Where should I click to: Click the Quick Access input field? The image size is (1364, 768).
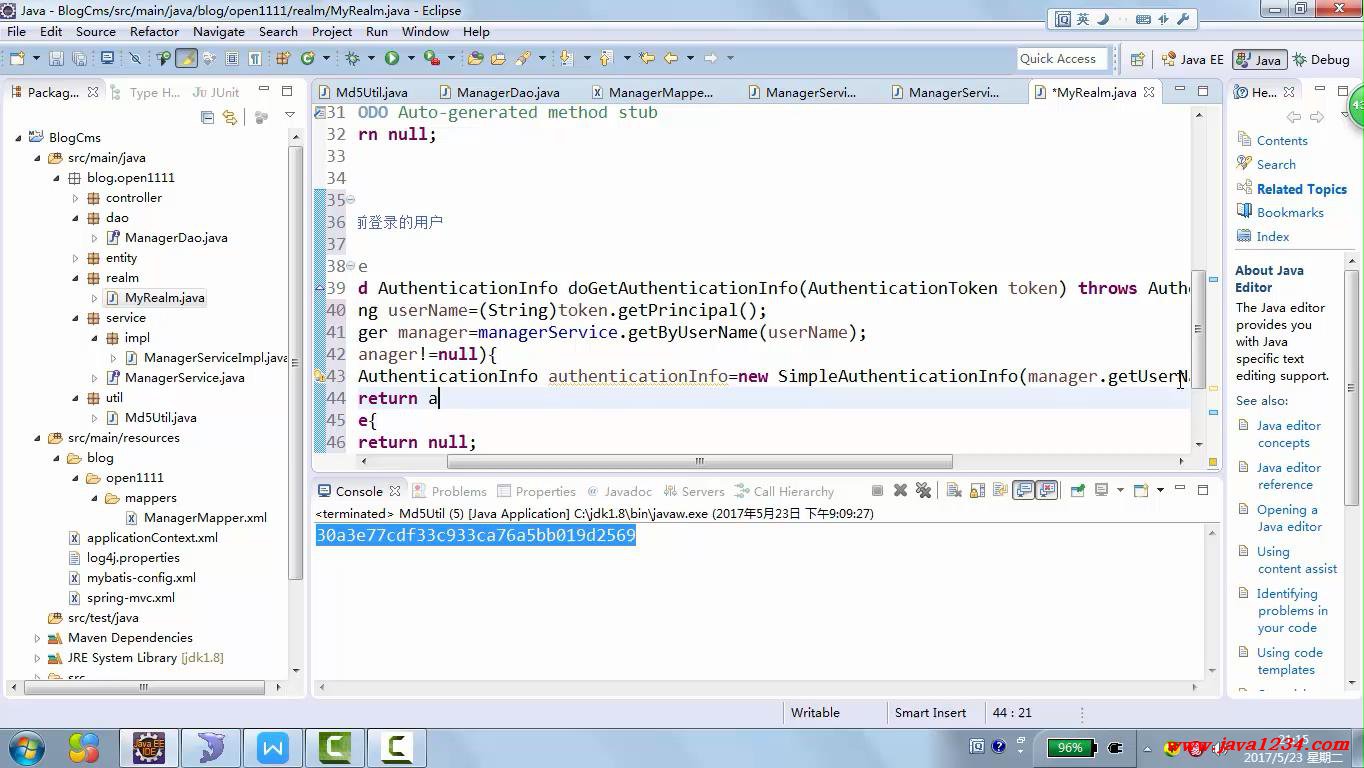[x=1062, y=59]
